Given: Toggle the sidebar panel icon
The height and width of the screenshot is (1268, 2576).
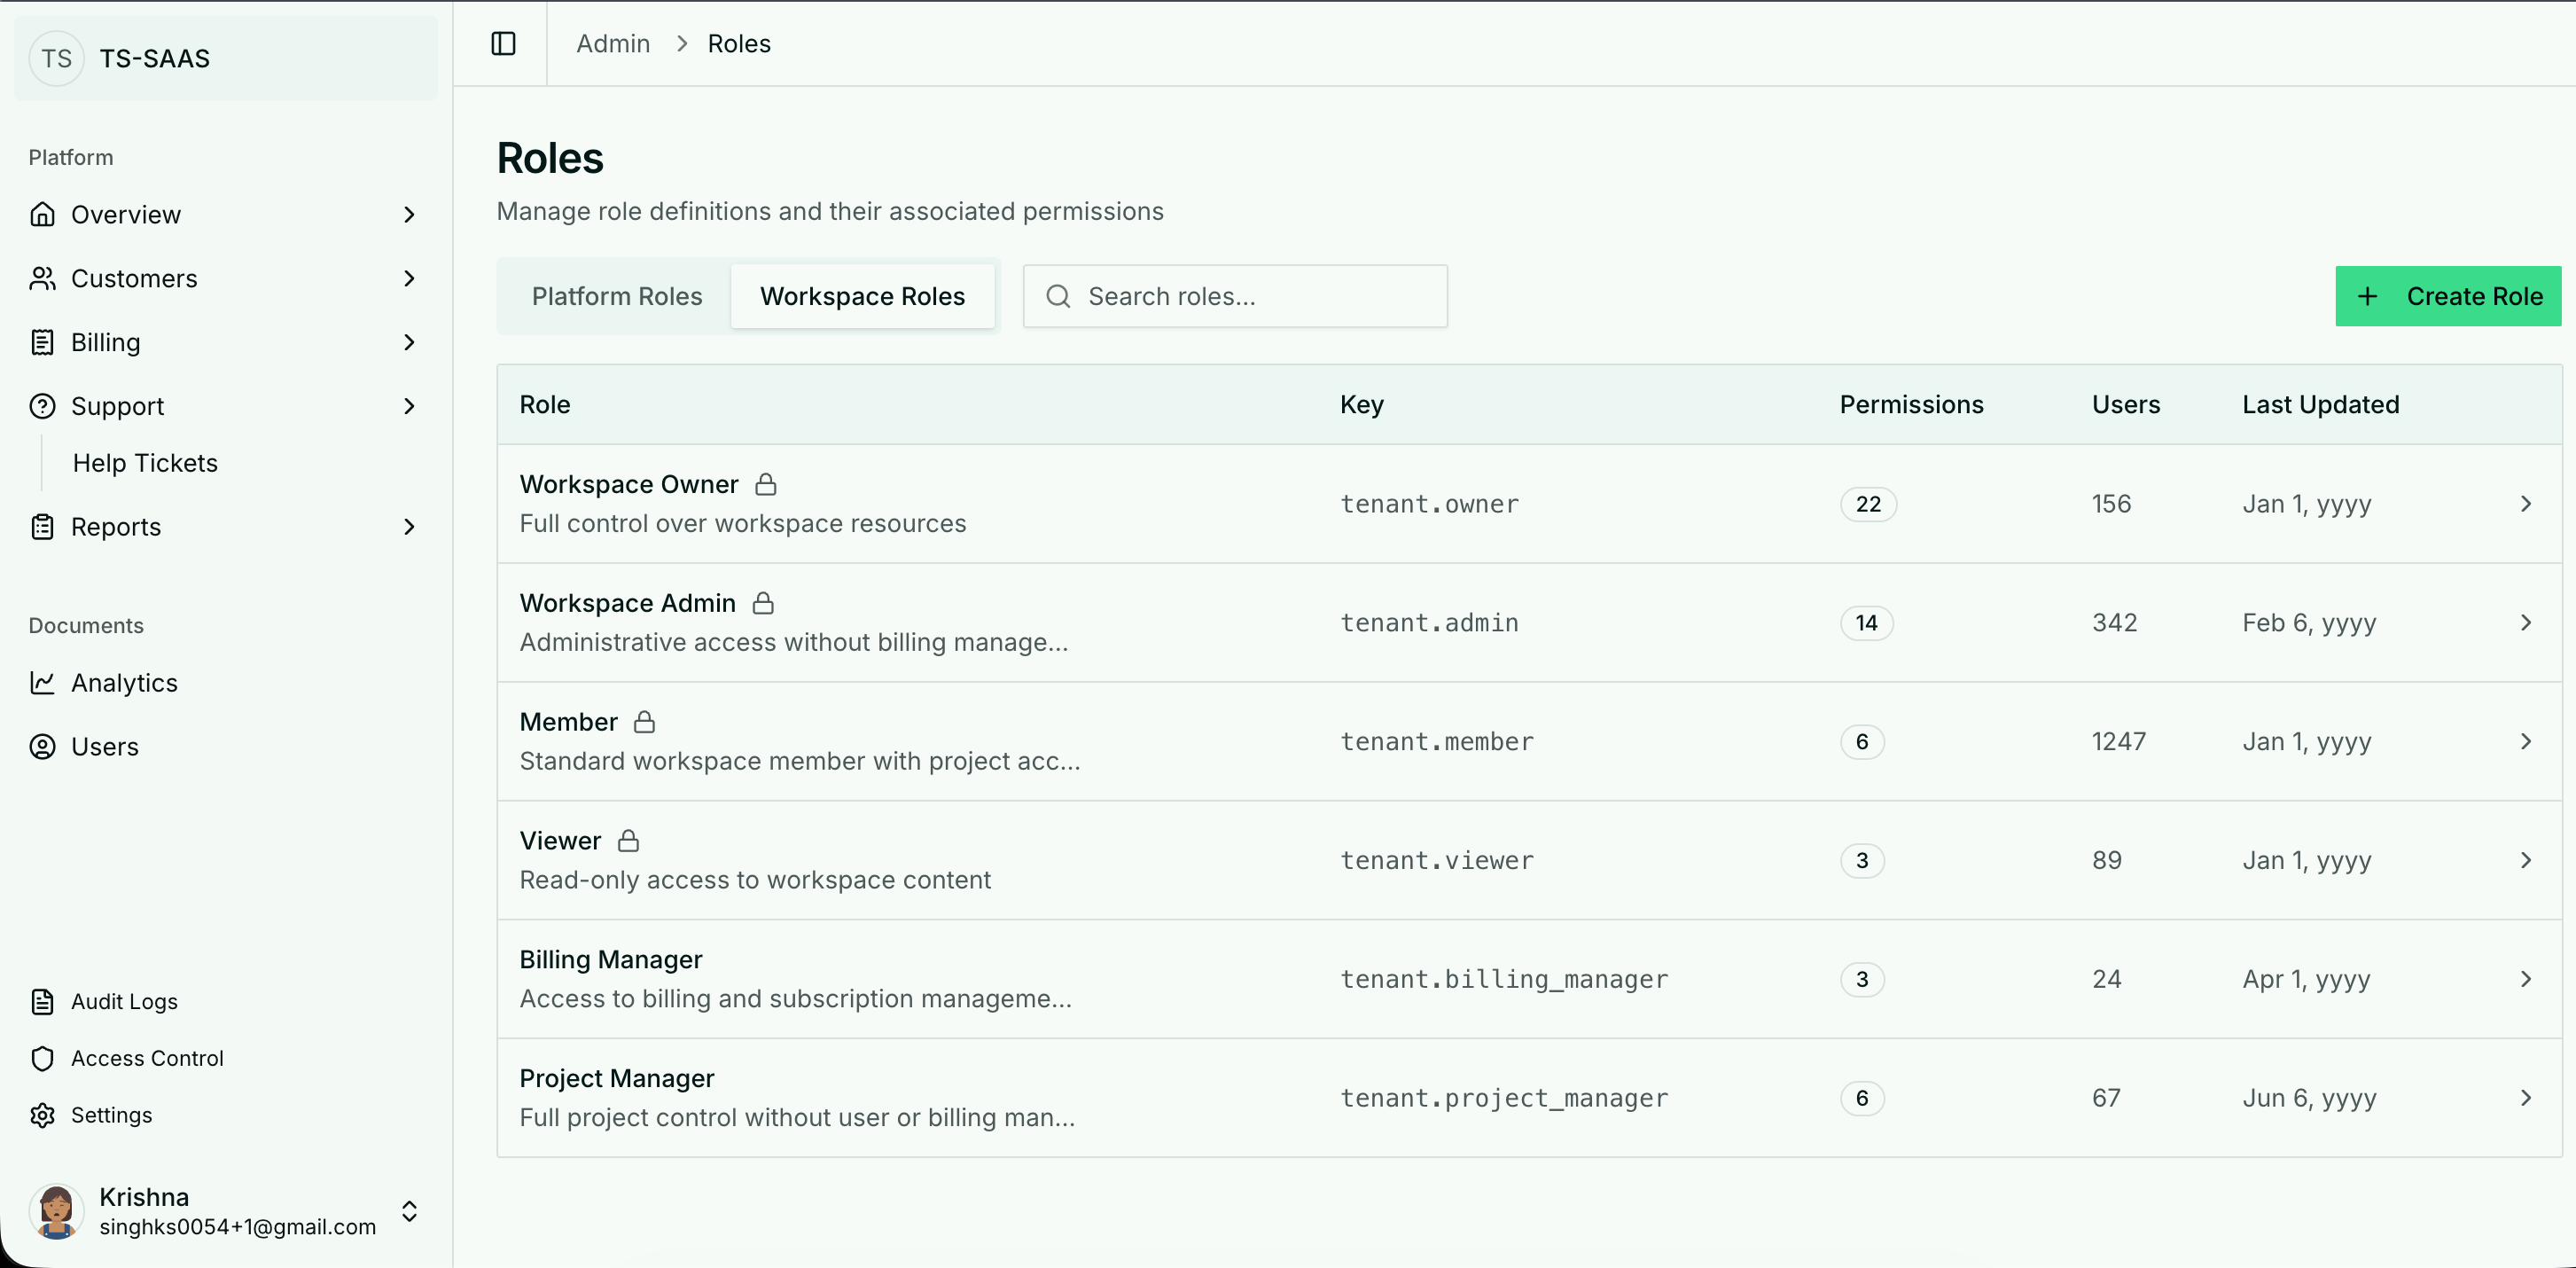Looking at the screenshot, I should coord(503,44).
